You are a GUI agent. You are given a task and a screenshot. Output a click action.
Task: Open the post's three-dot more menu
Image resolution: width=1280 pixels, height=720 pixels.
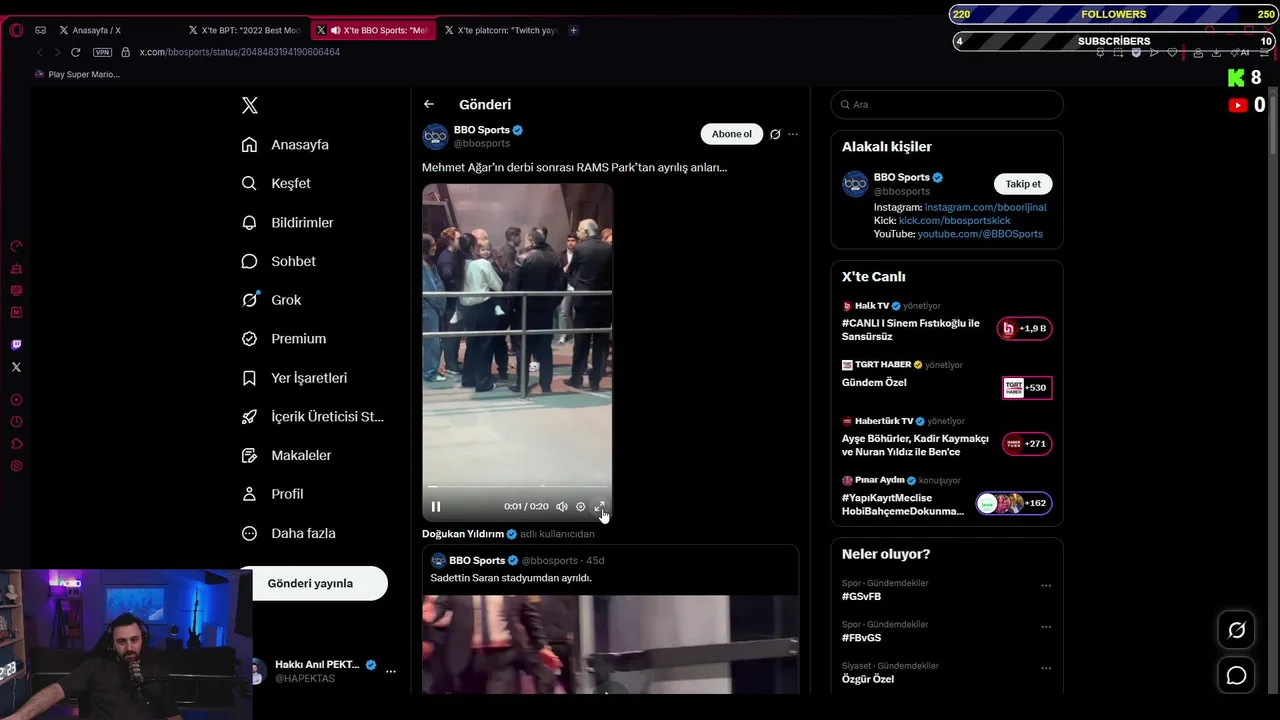793,134
